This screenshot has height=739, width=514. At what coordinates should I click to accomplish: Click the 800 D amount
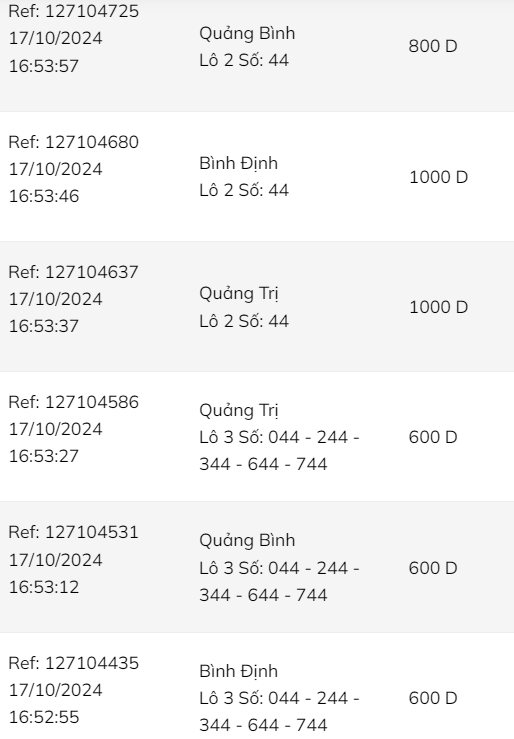[433, 46]
